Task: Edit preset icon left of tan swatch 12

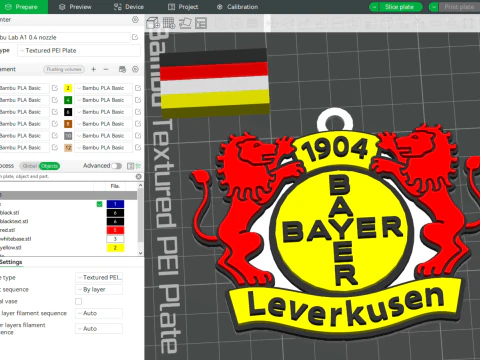Action: point(55,147)
